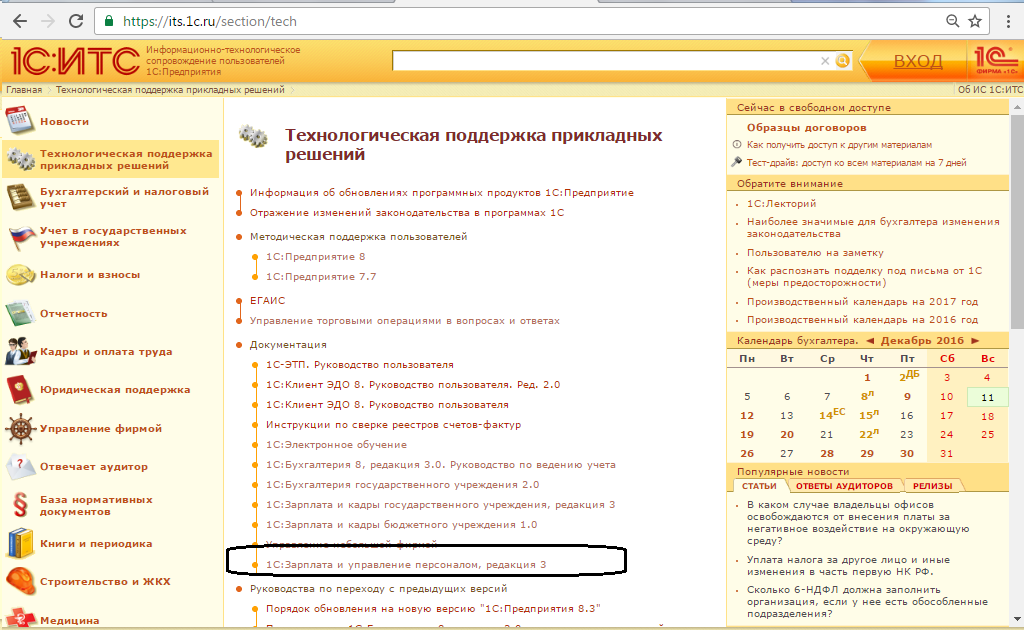This screenshot has height=630, width=1024.
Task: Click the abacus icon for Бухгалтерский учет
Action: [x=20, y=197]
